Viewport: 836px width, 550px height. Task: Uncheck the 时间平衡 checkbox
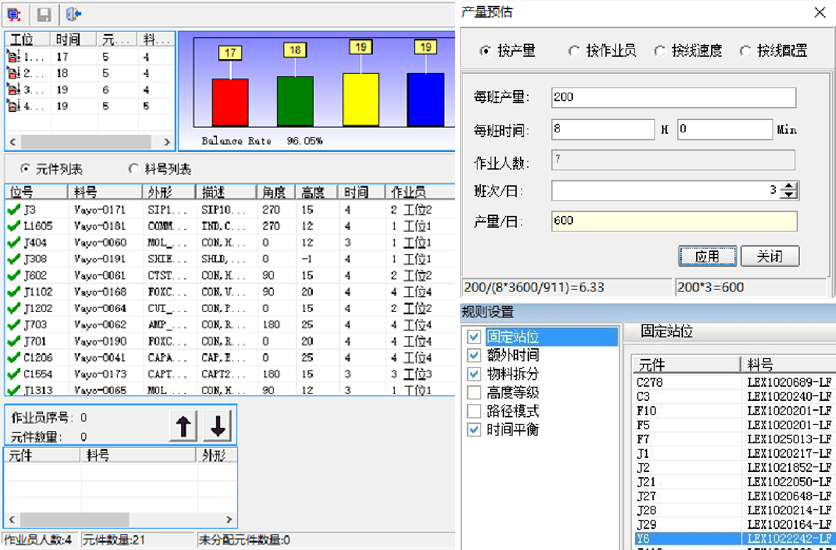(474, 429)
